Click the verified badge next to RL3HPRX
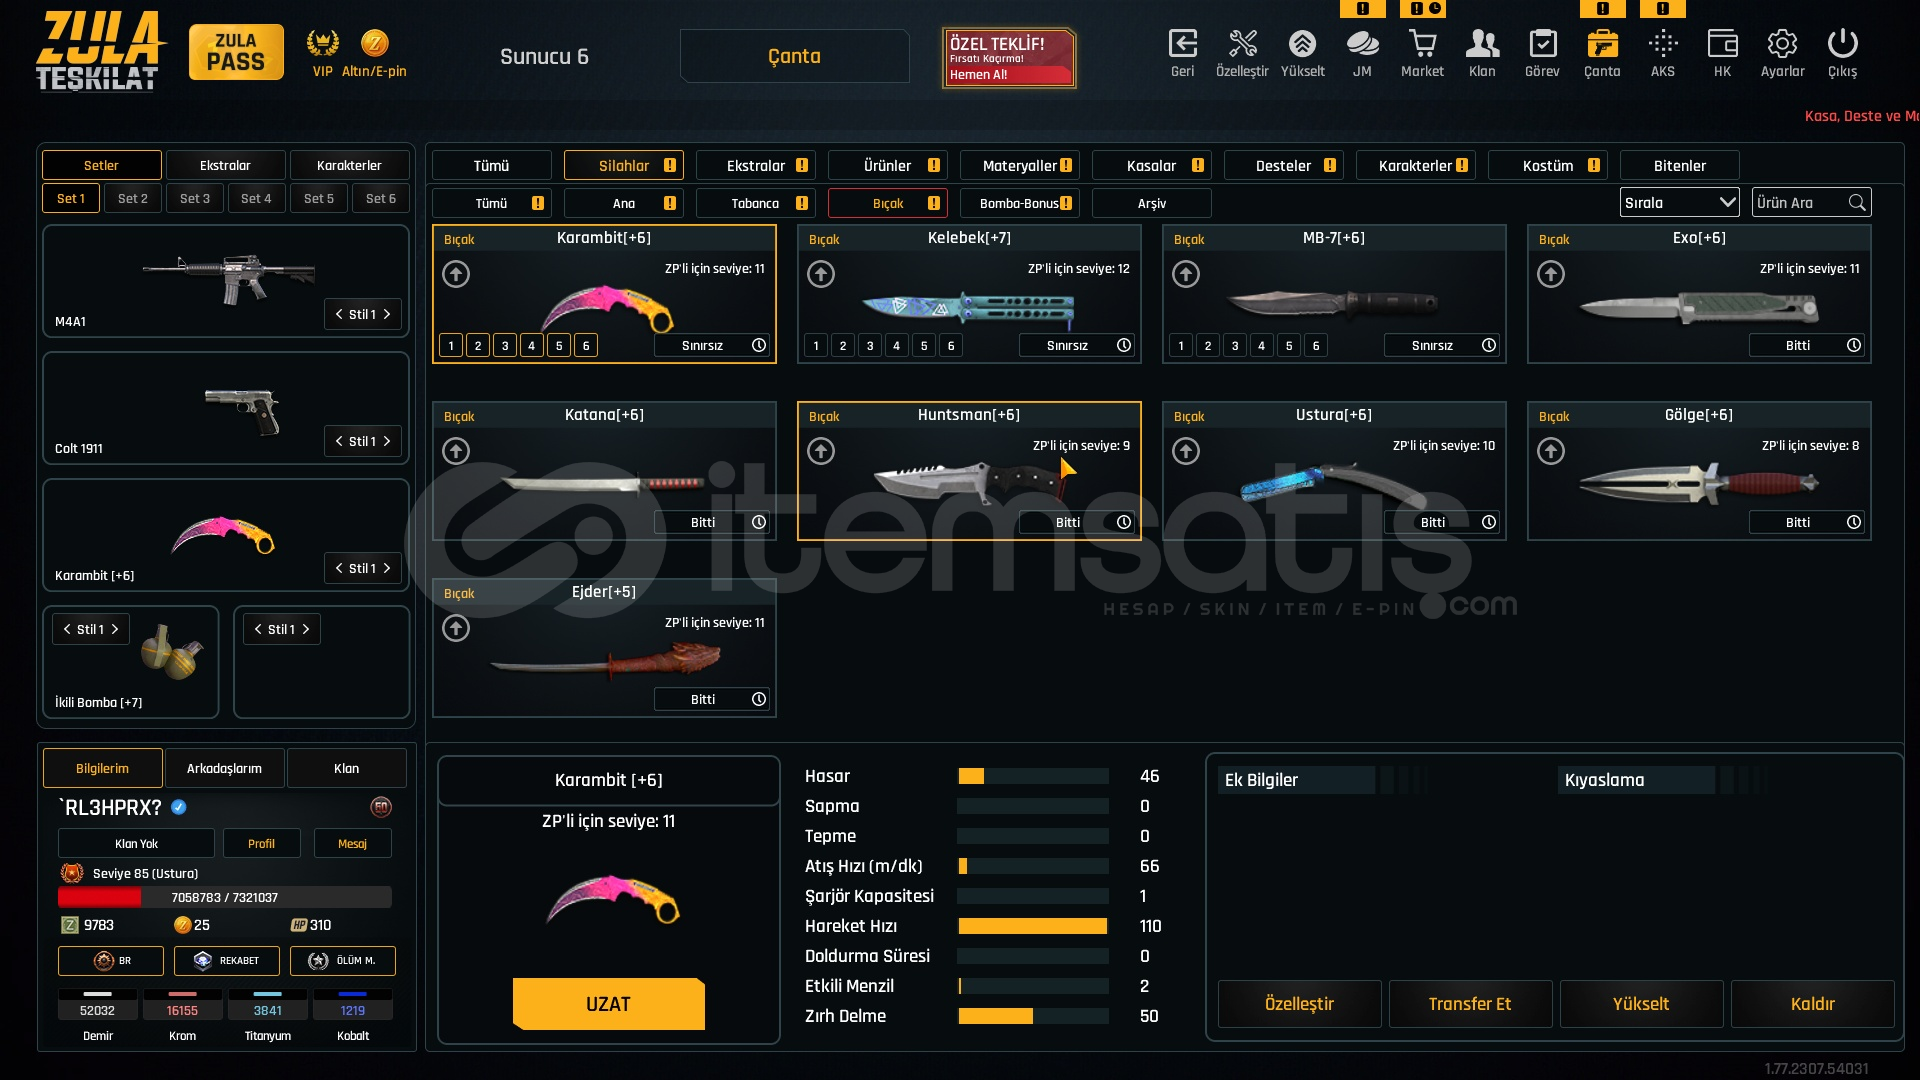The width and height of the screenshot is (1920, 1080). point(179,807)
